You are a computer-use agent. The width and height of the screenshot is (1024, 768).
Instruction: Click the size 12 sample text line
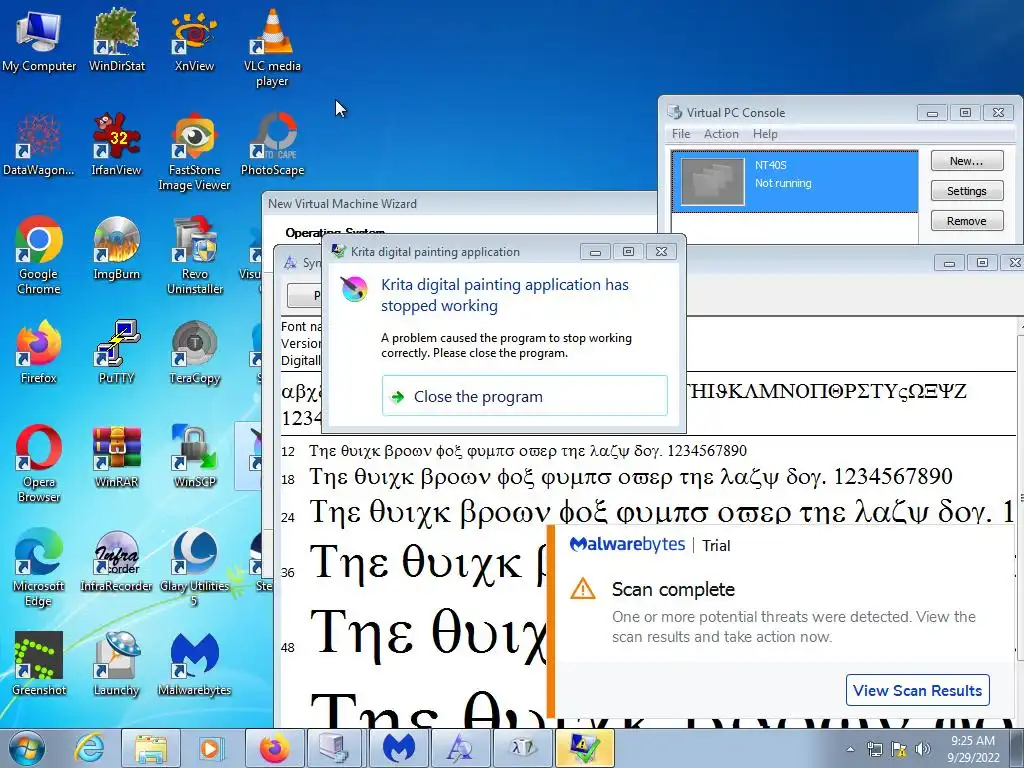click(x=528, y=451)
